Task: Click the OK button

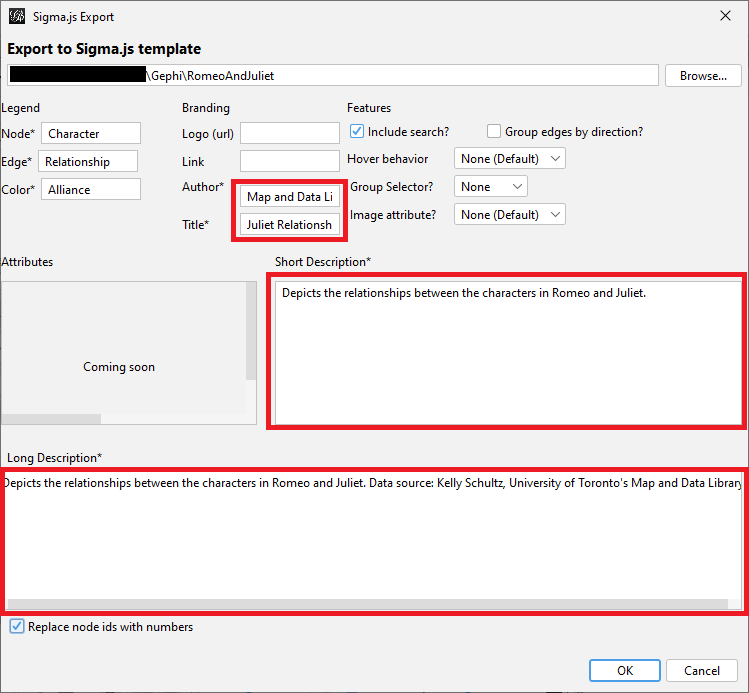Action: (x=625, y=671)
